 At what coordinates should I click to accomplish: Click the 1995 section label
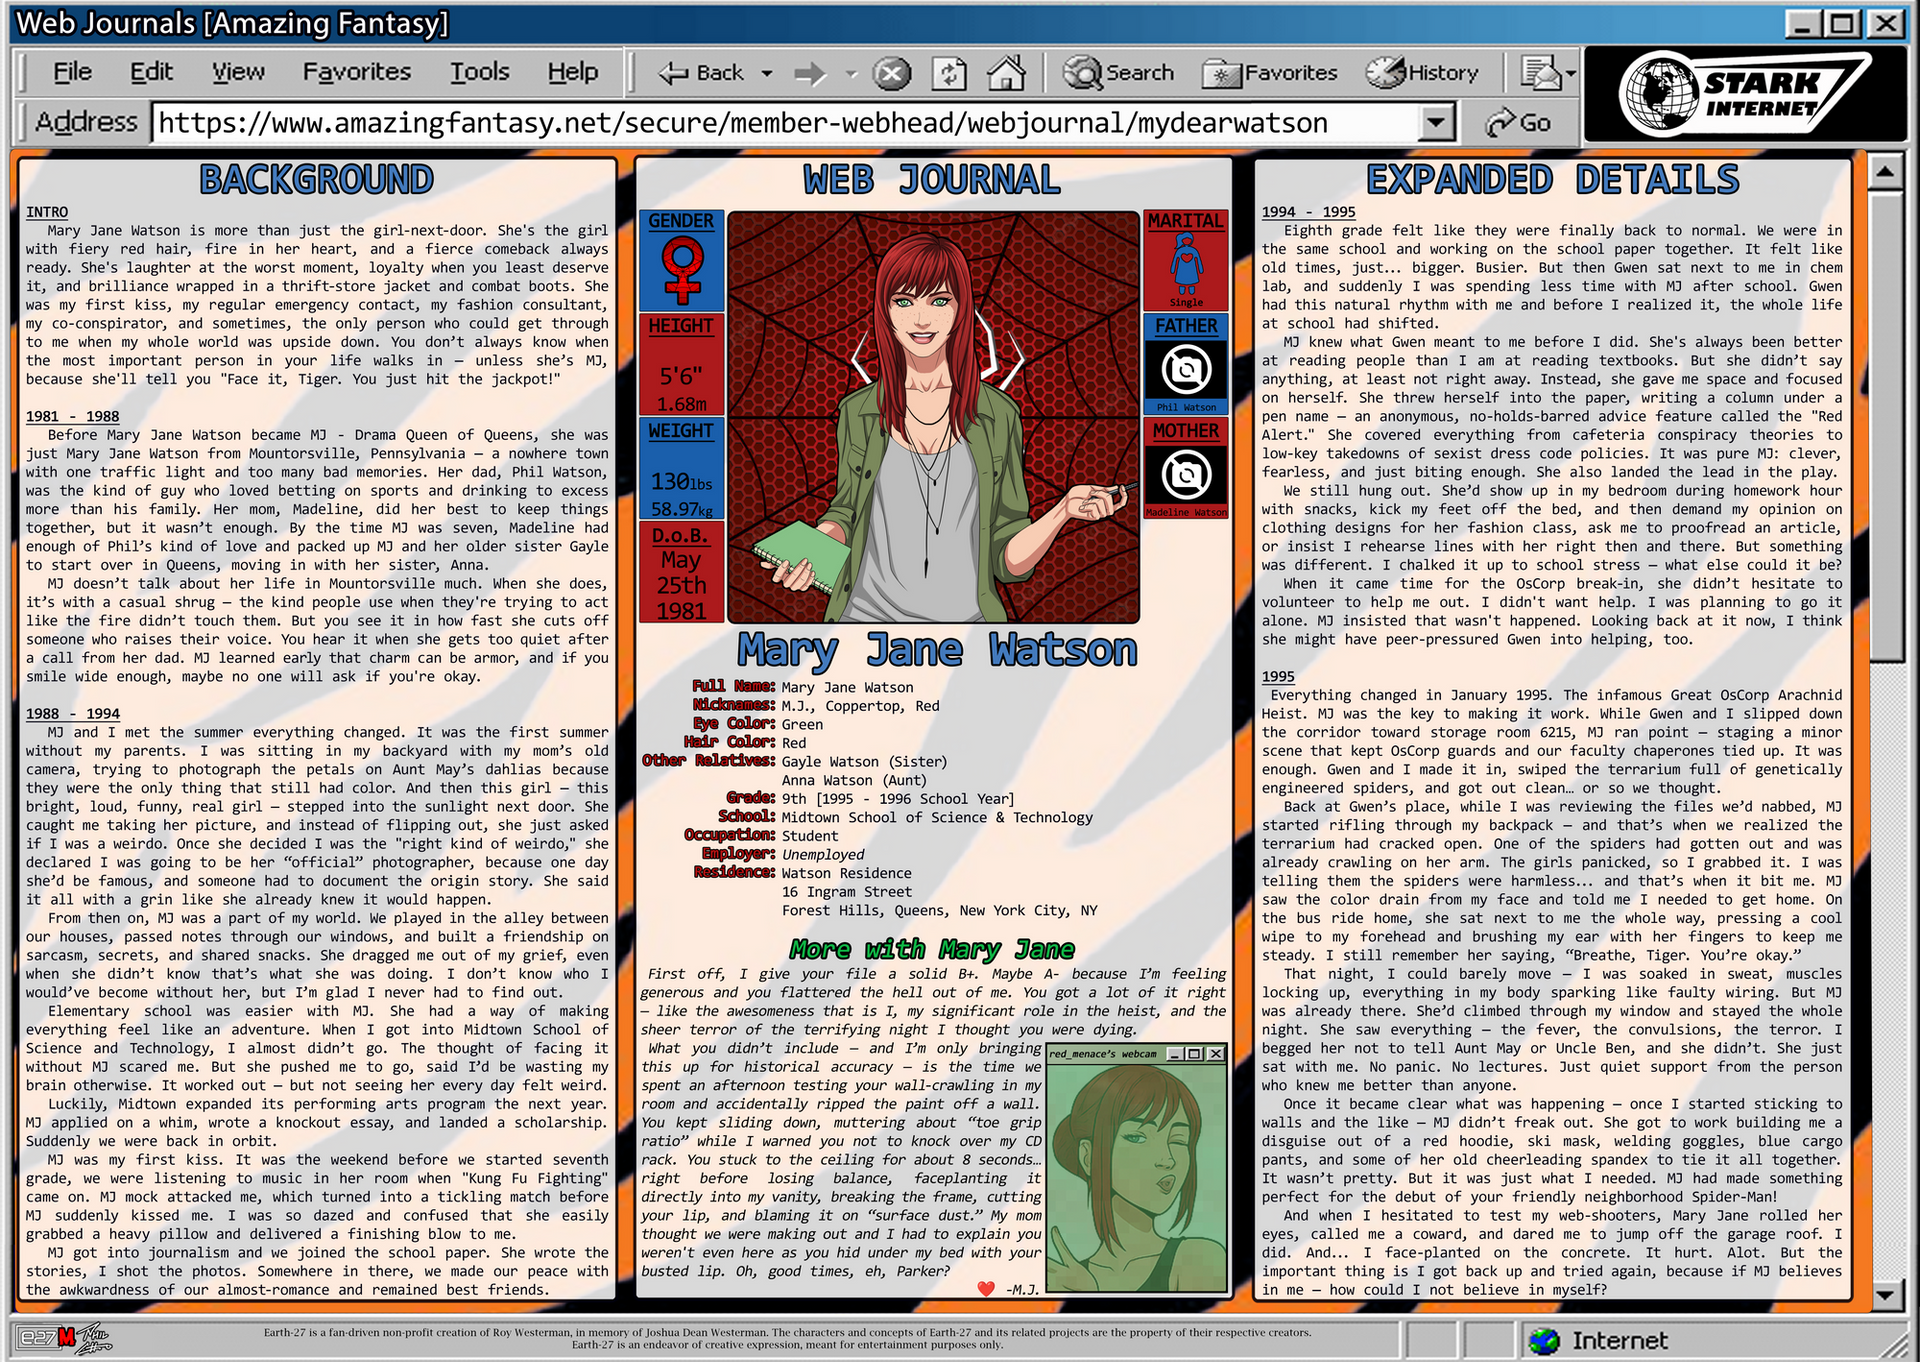(x=1278, y=676)
